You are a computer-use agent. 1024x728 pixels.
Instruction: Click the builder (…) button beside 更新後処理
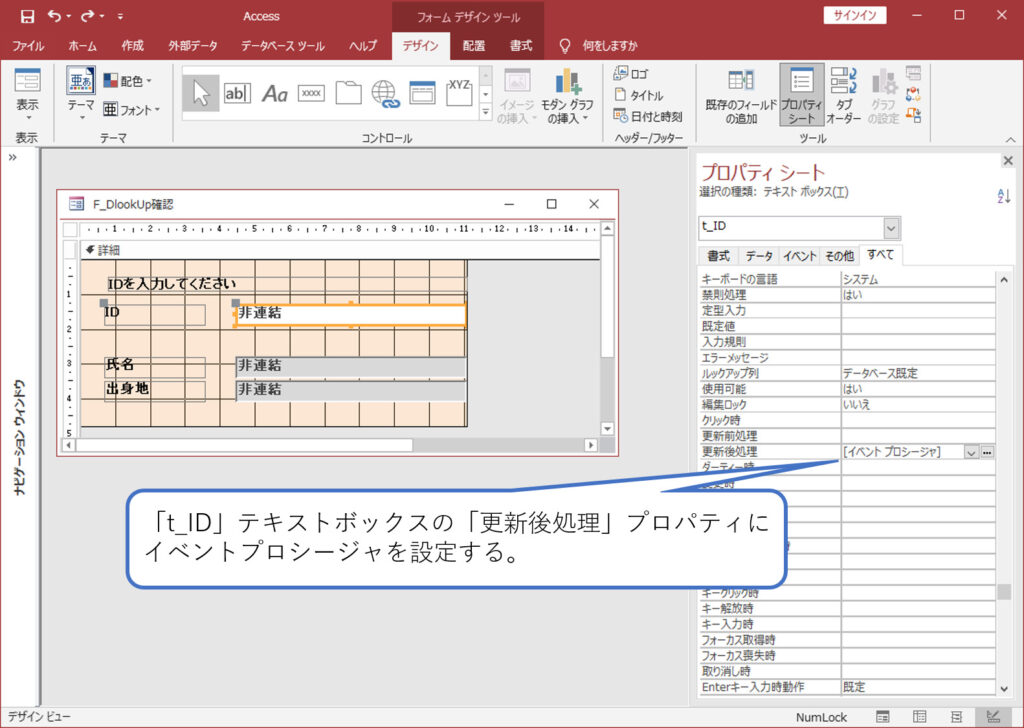(x=987, y=452)
